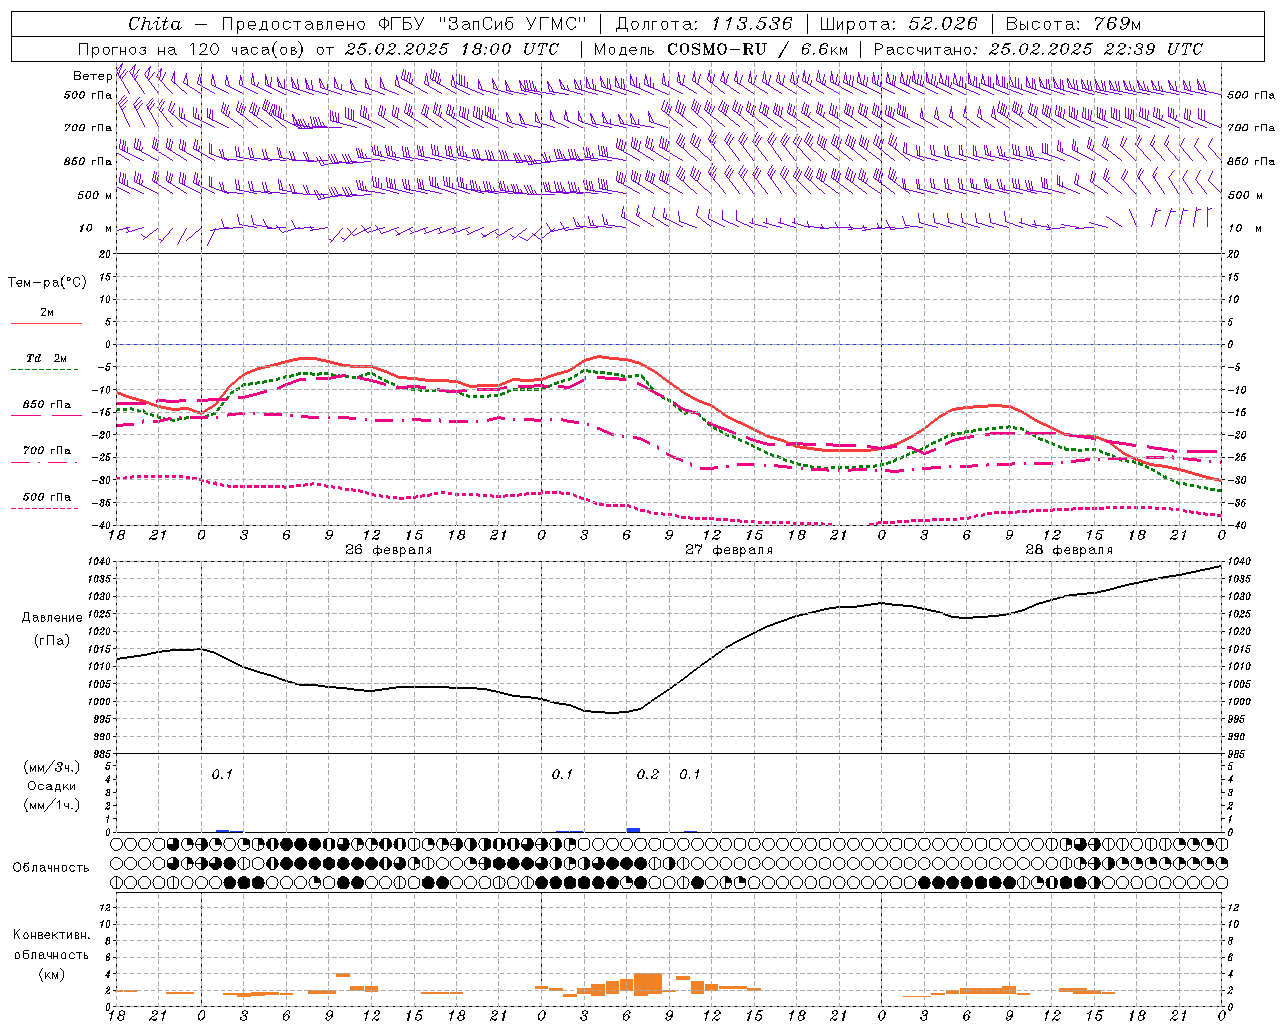
Task: Click the station name "Chita" in header
Action: click(155, 24)
